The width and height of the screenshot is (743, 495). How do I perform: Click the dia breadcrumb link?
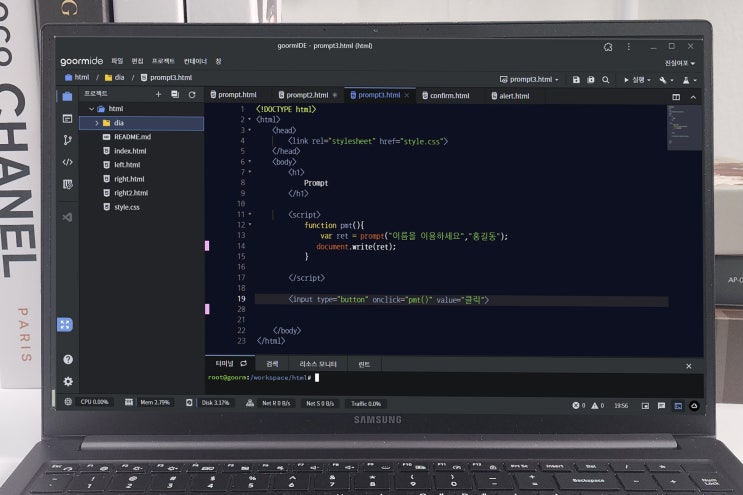(115, 77)
